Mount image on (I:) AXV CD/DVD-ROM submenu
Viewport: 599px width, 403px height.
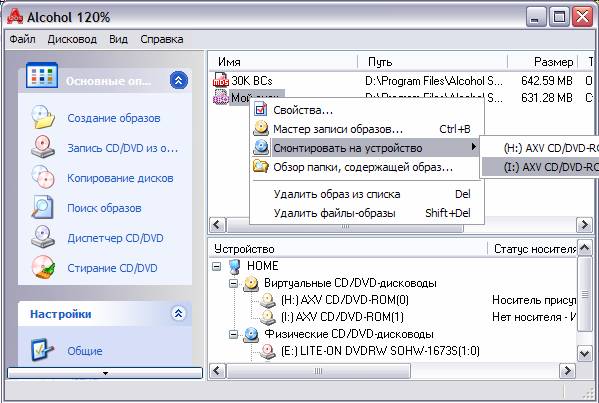click(x=540, y=167)
